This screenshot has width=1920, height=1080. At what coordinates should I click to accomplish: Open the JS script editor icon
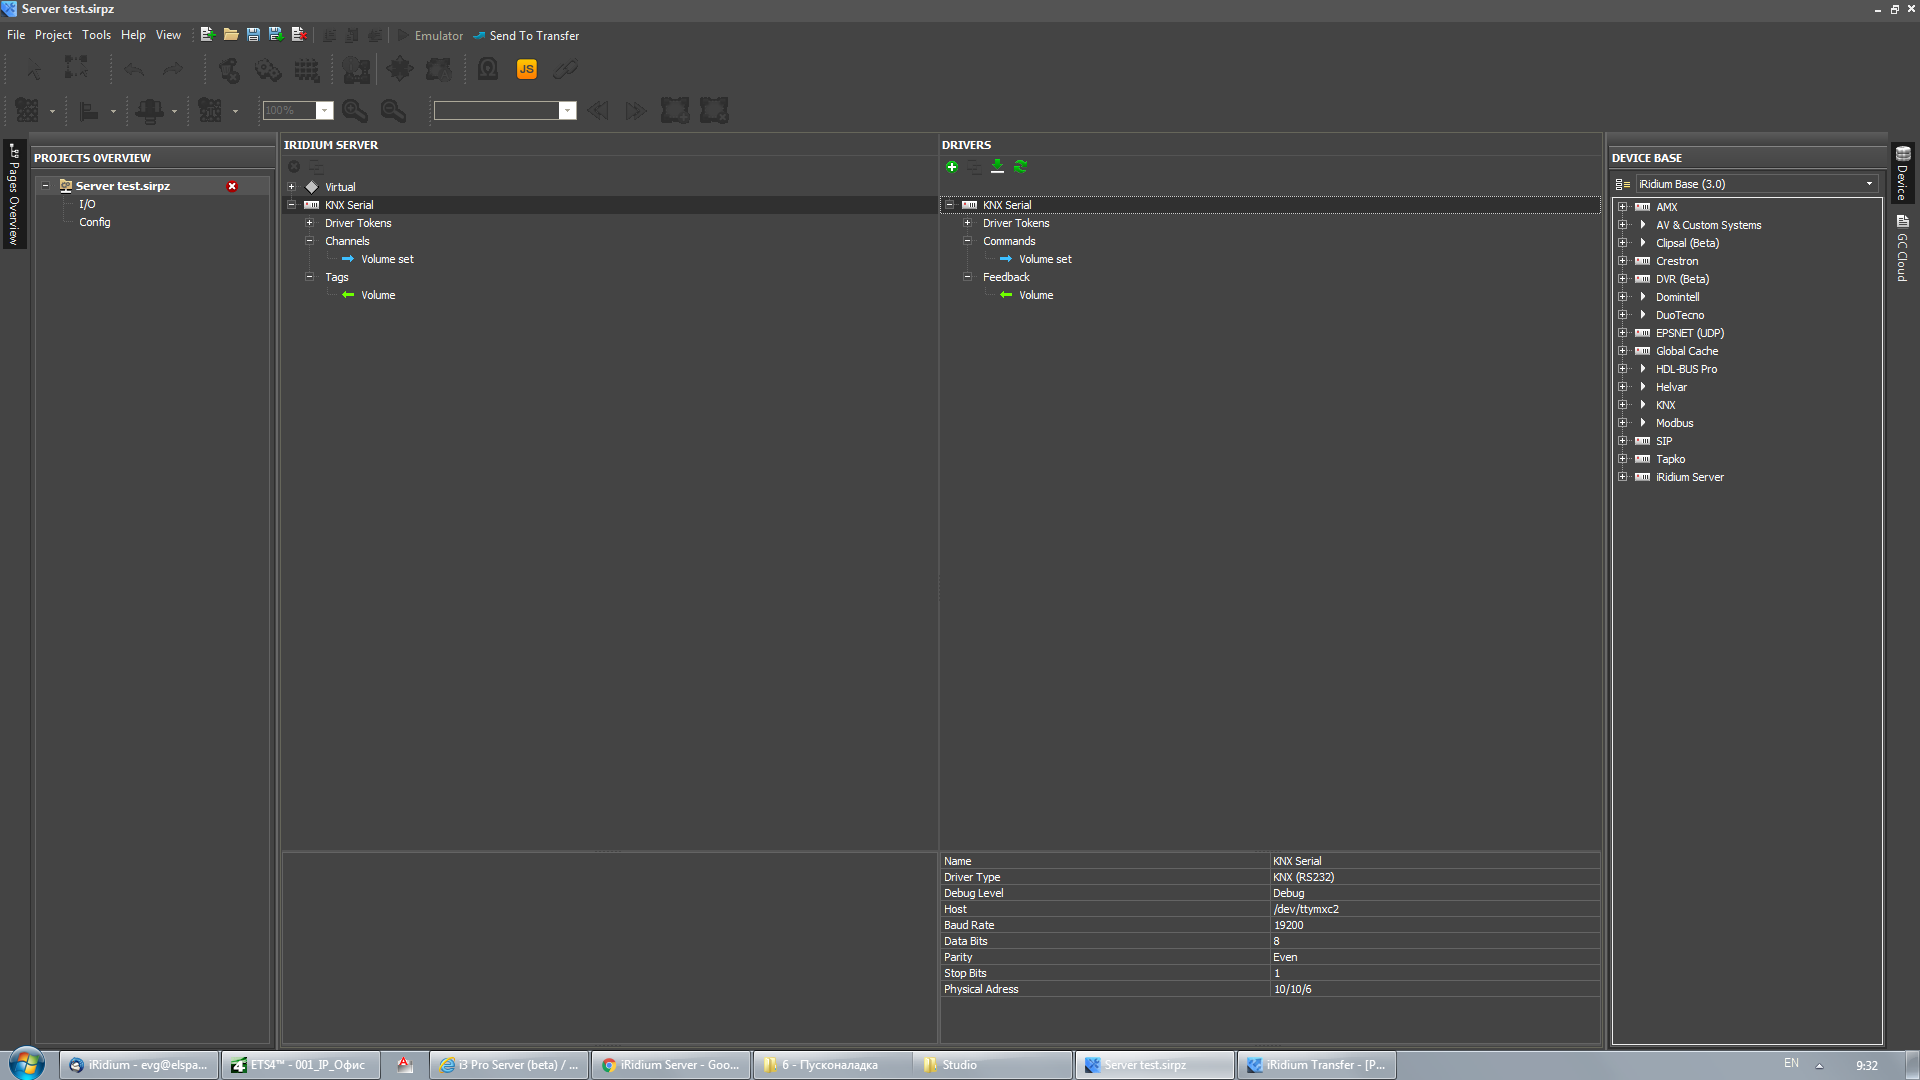[527, 69]
